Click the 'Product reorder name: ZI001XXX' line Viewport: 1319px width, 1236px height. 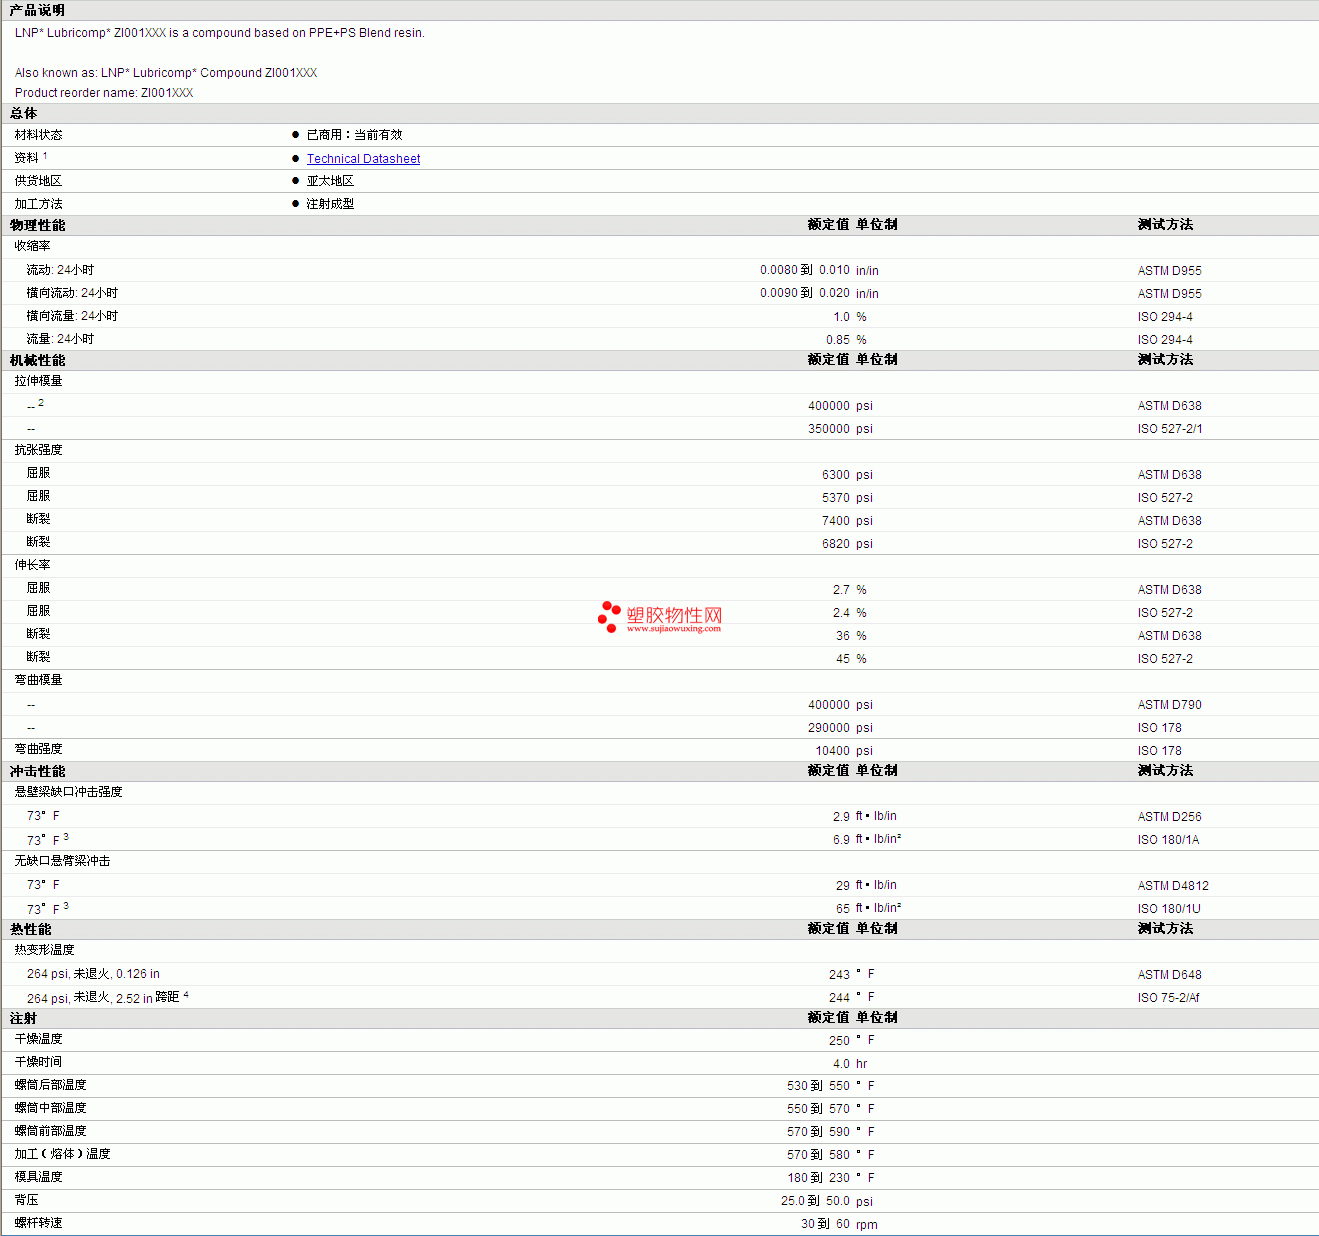coord(104,93)
